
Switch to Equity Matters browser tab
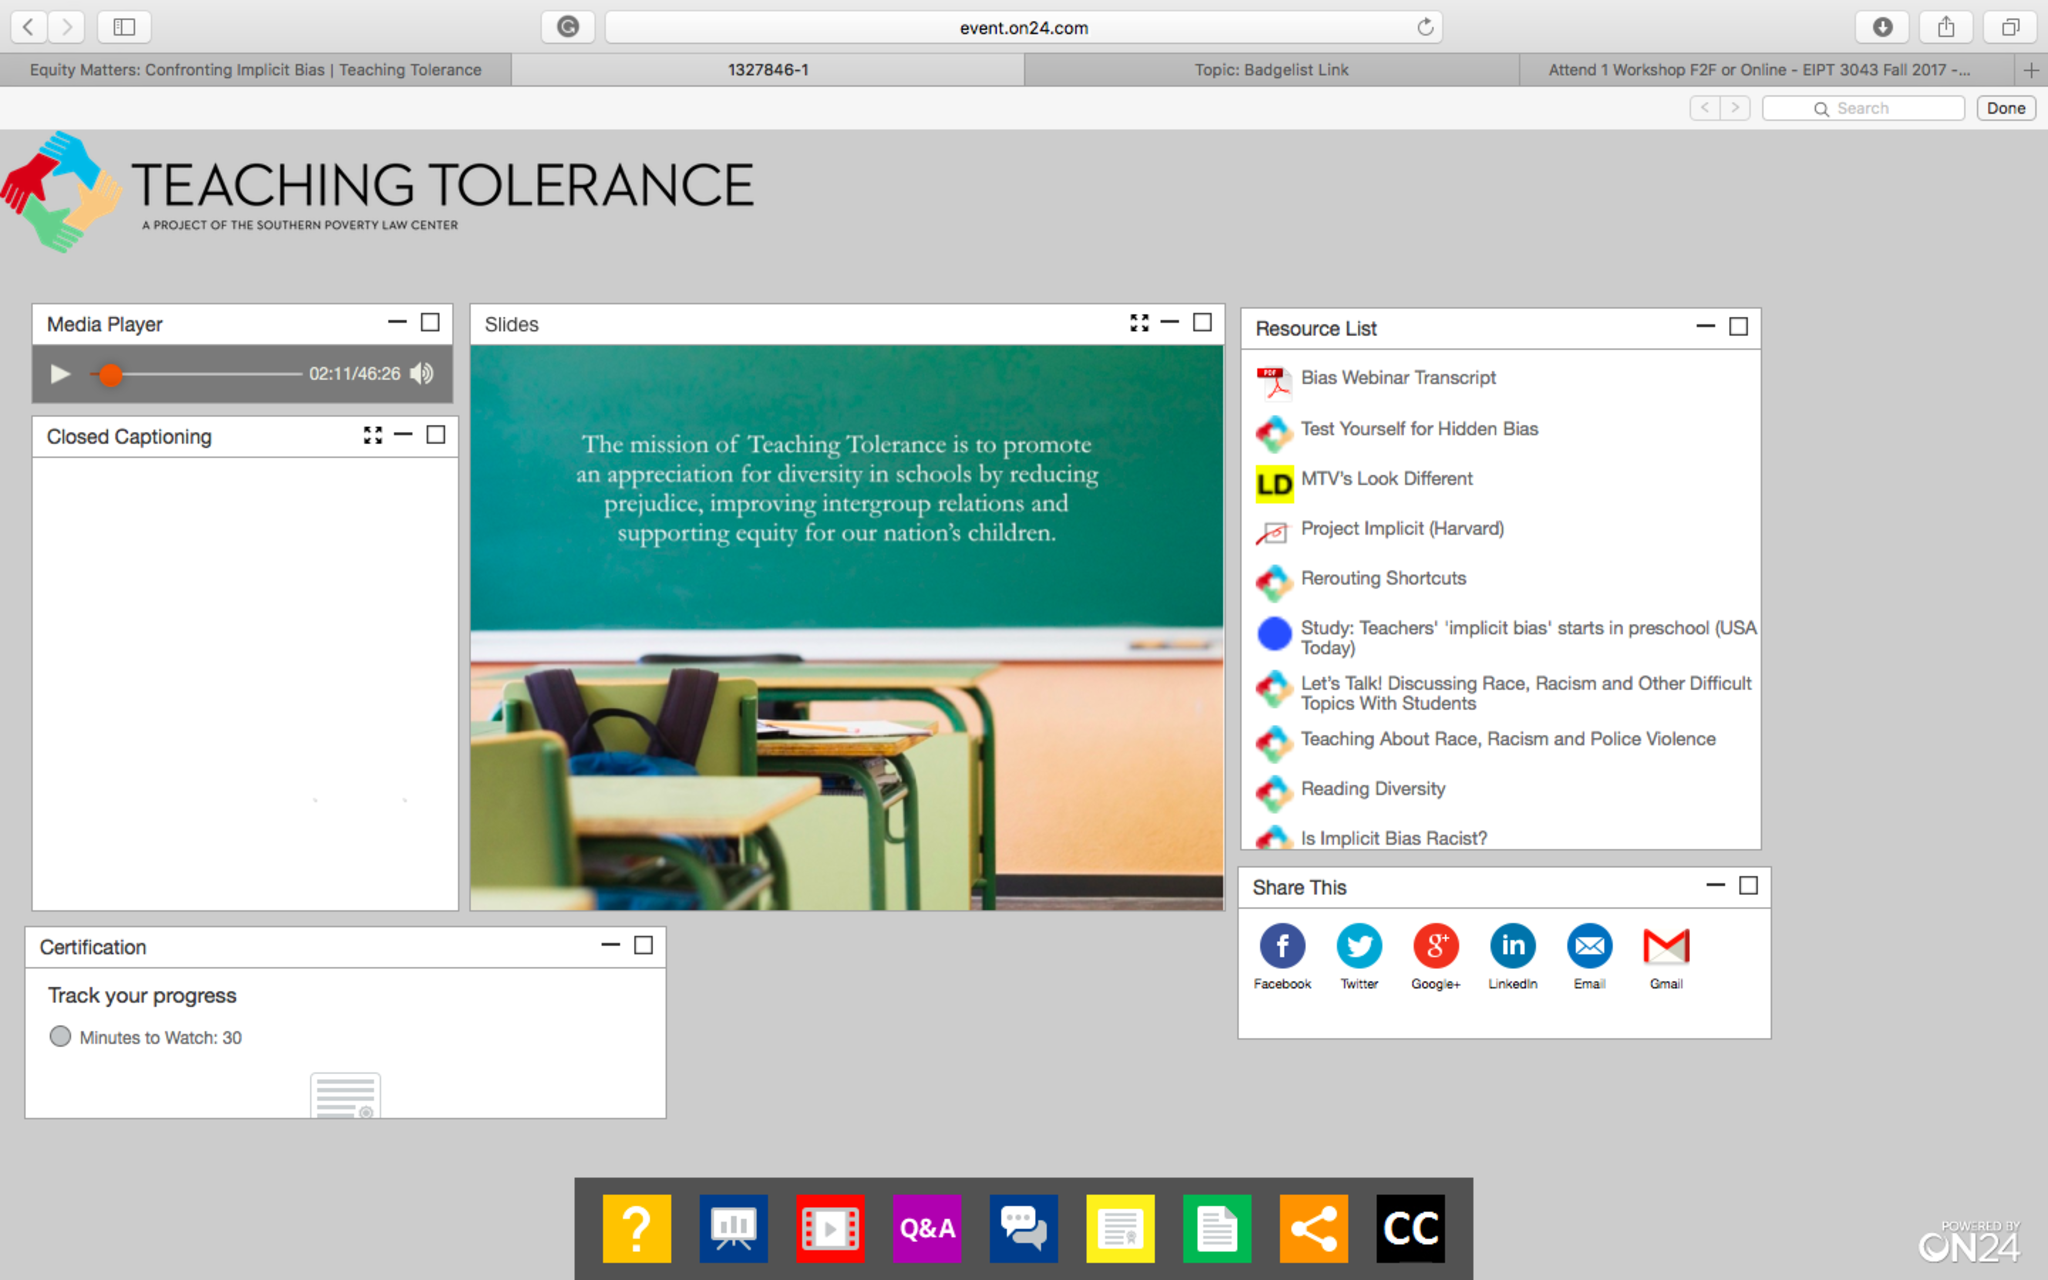pyautogui.click(x=256, y=70)
